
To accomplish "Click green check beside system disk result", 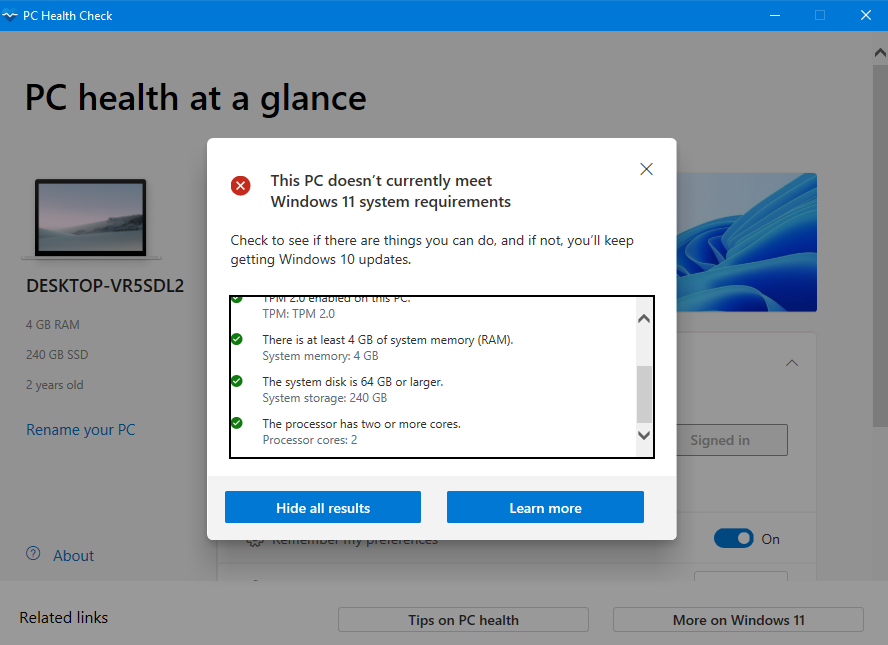I will pyautogui.click(x=237, y=381).
